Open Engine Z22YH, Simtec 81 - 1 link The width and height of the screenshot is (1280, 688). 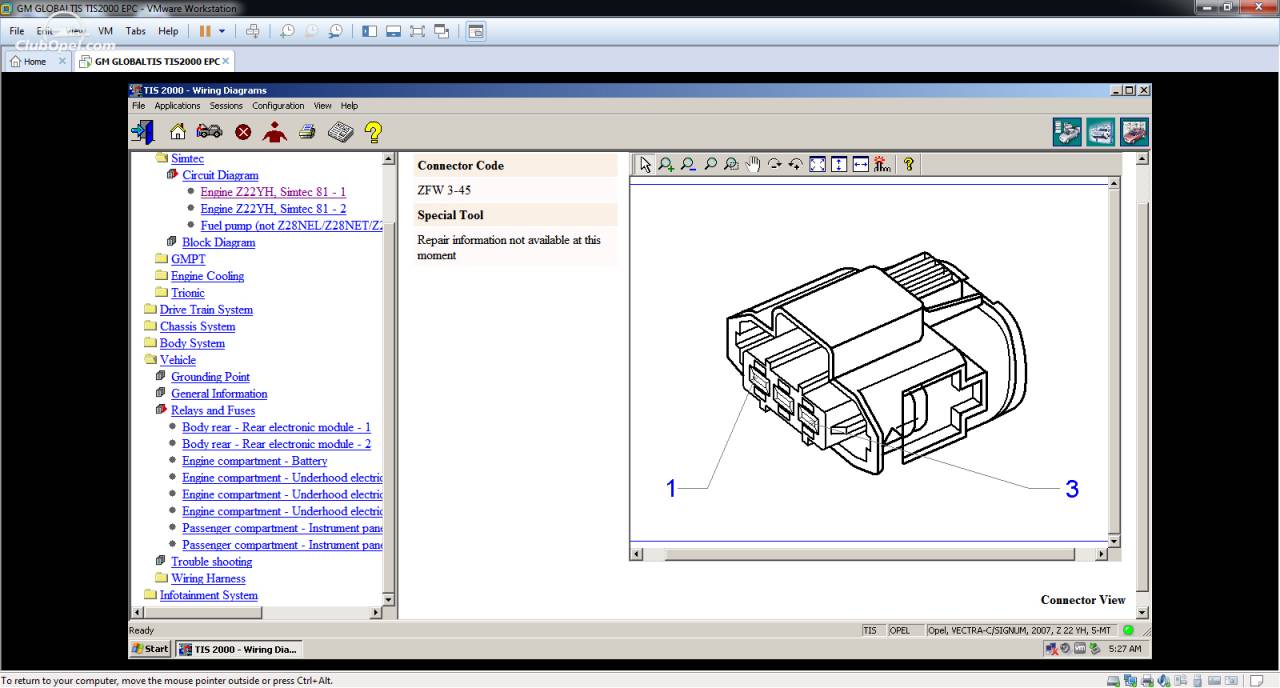pos(273,192)
